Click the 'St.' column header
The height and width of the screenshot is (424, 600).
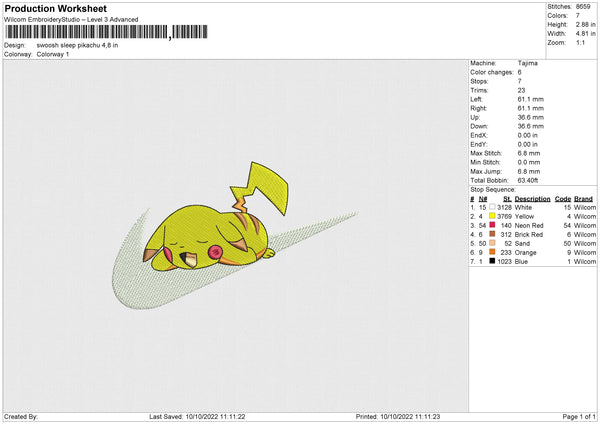(507, 199)
